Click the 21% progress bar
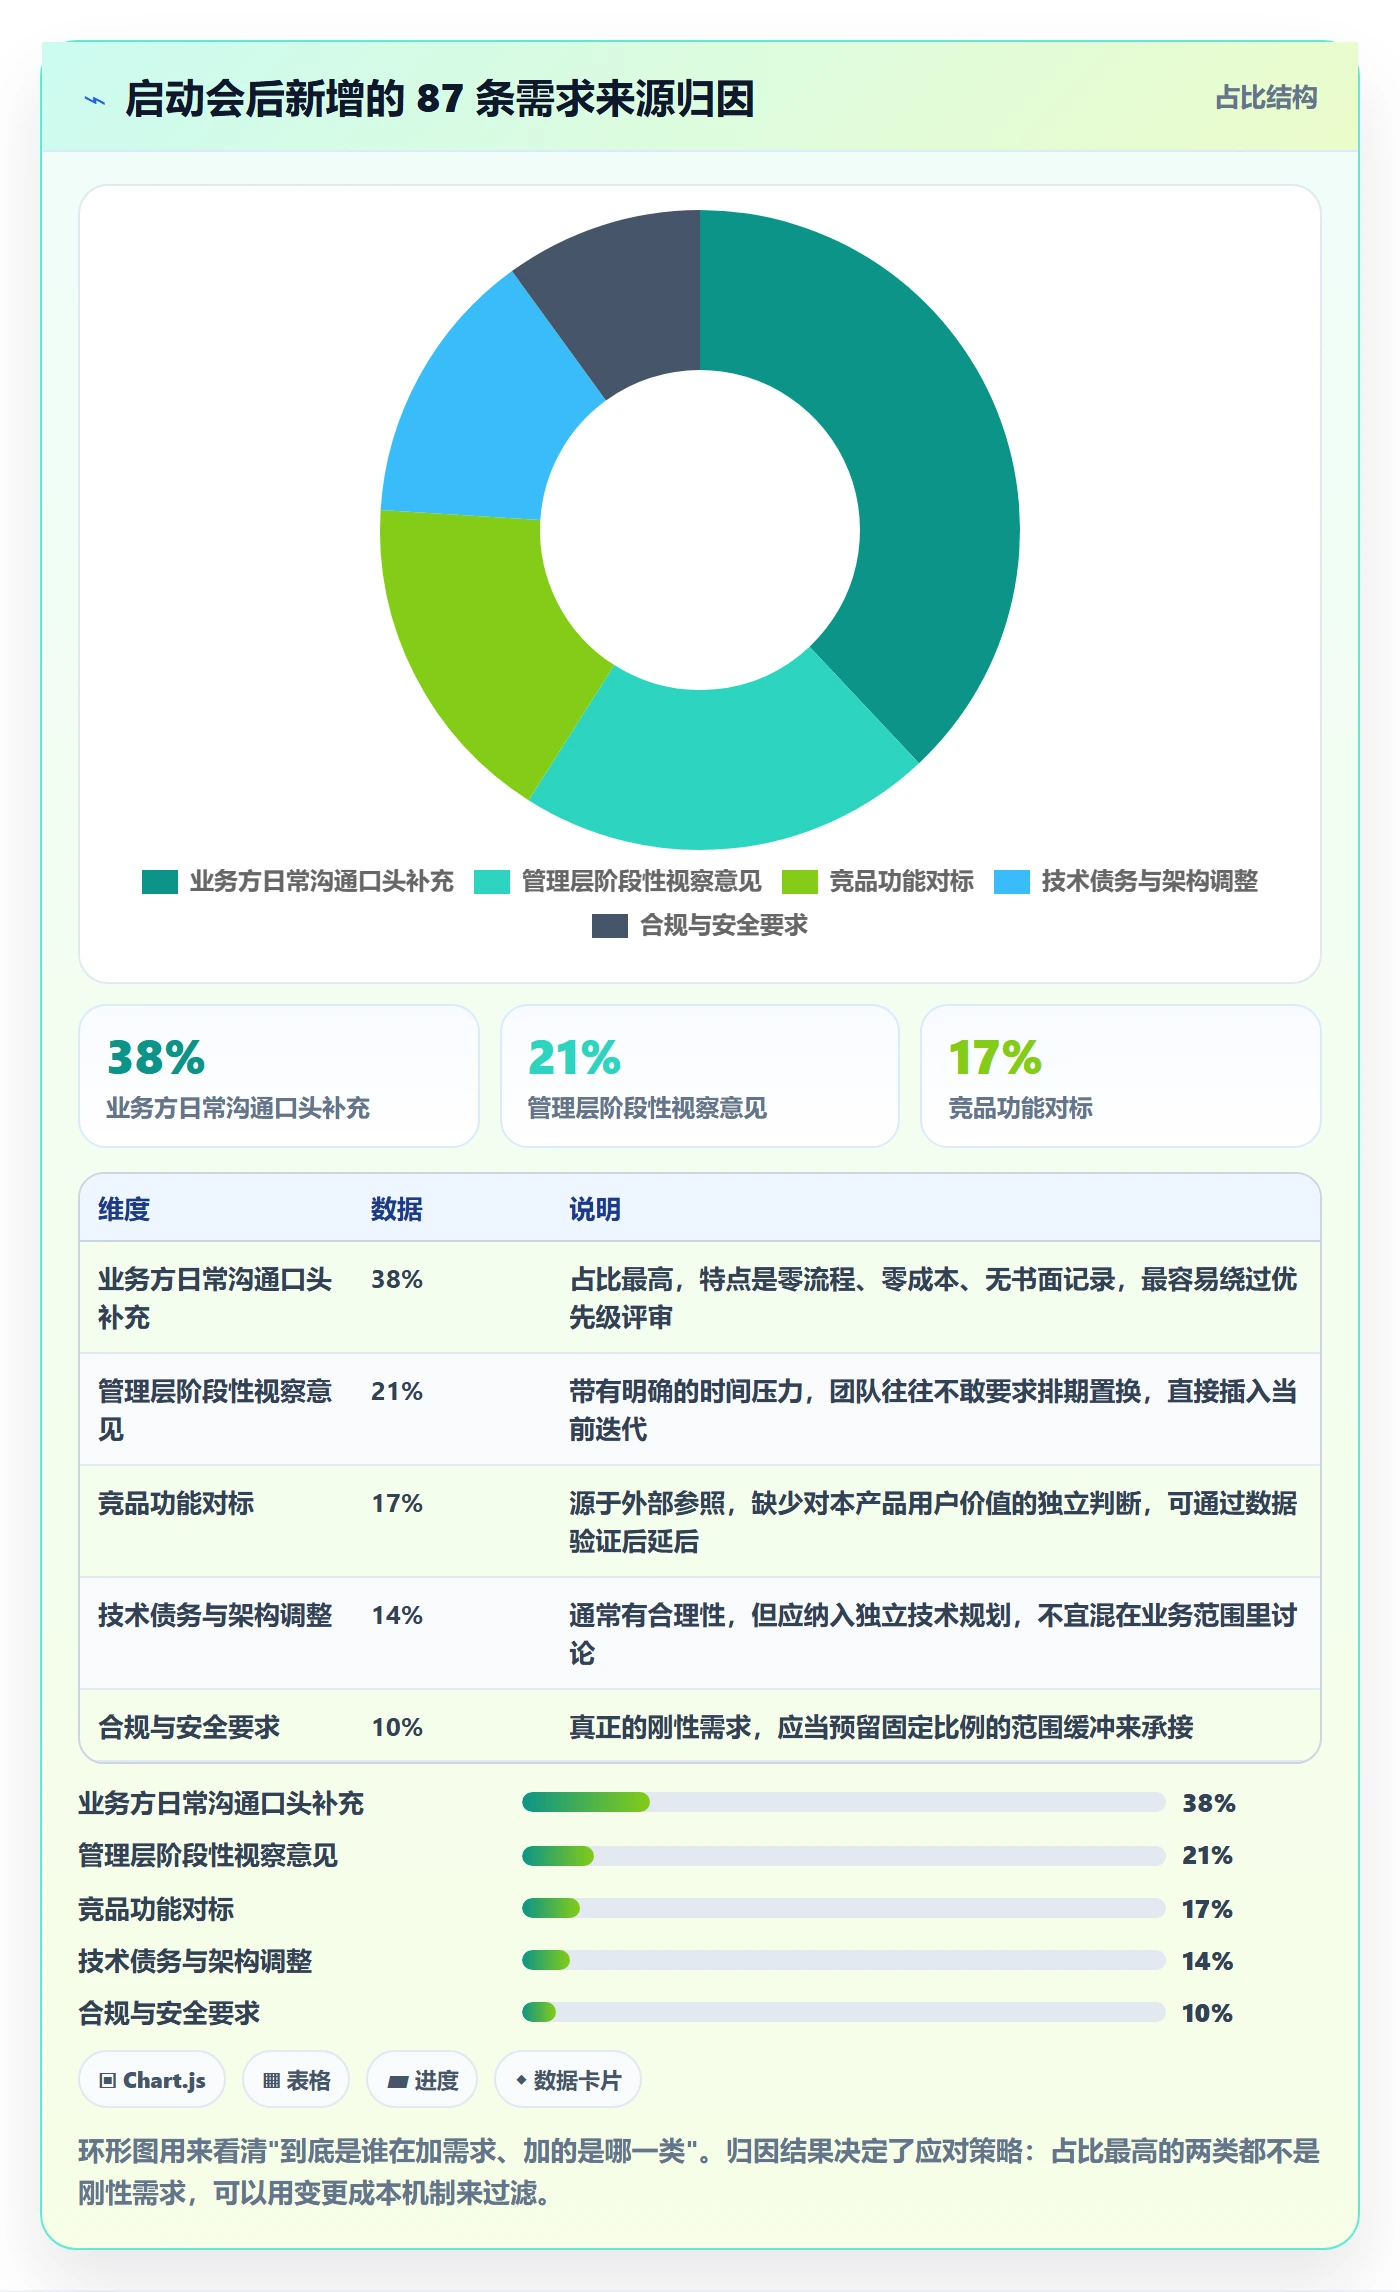Screen dimensions: 1400x2292 click(x=844, y=1856)
